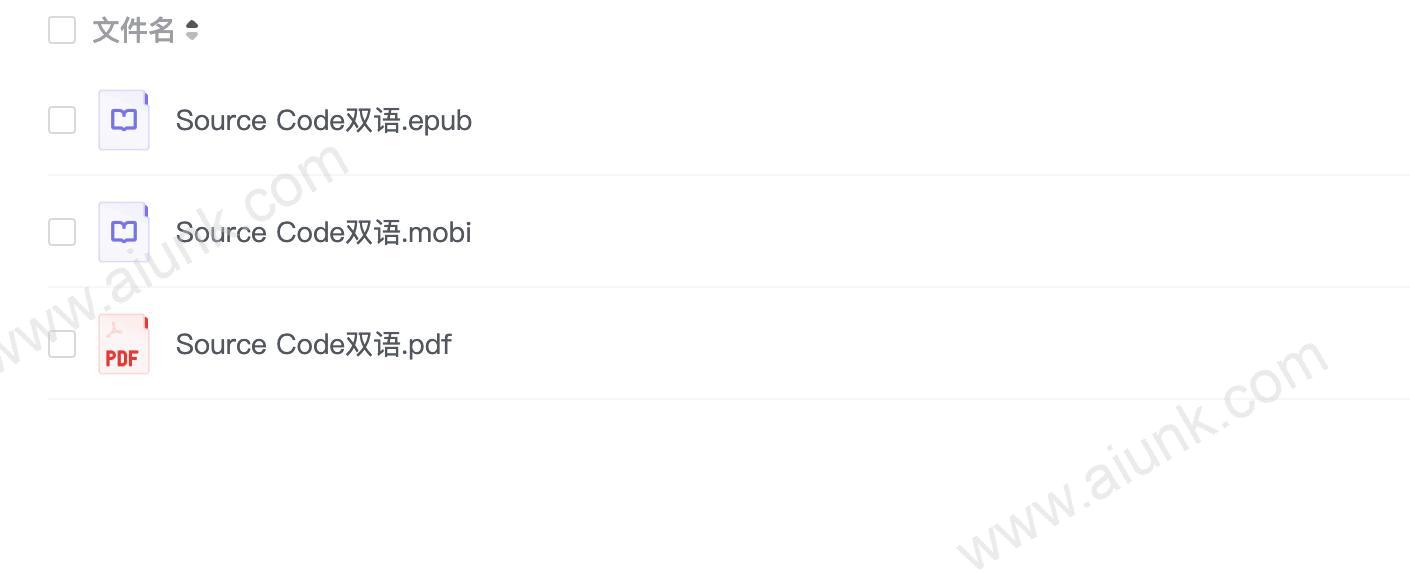The image size is (1410, 588).
Task: Click the descending sort arrow next to 文件名
Action: coord(192,37)
